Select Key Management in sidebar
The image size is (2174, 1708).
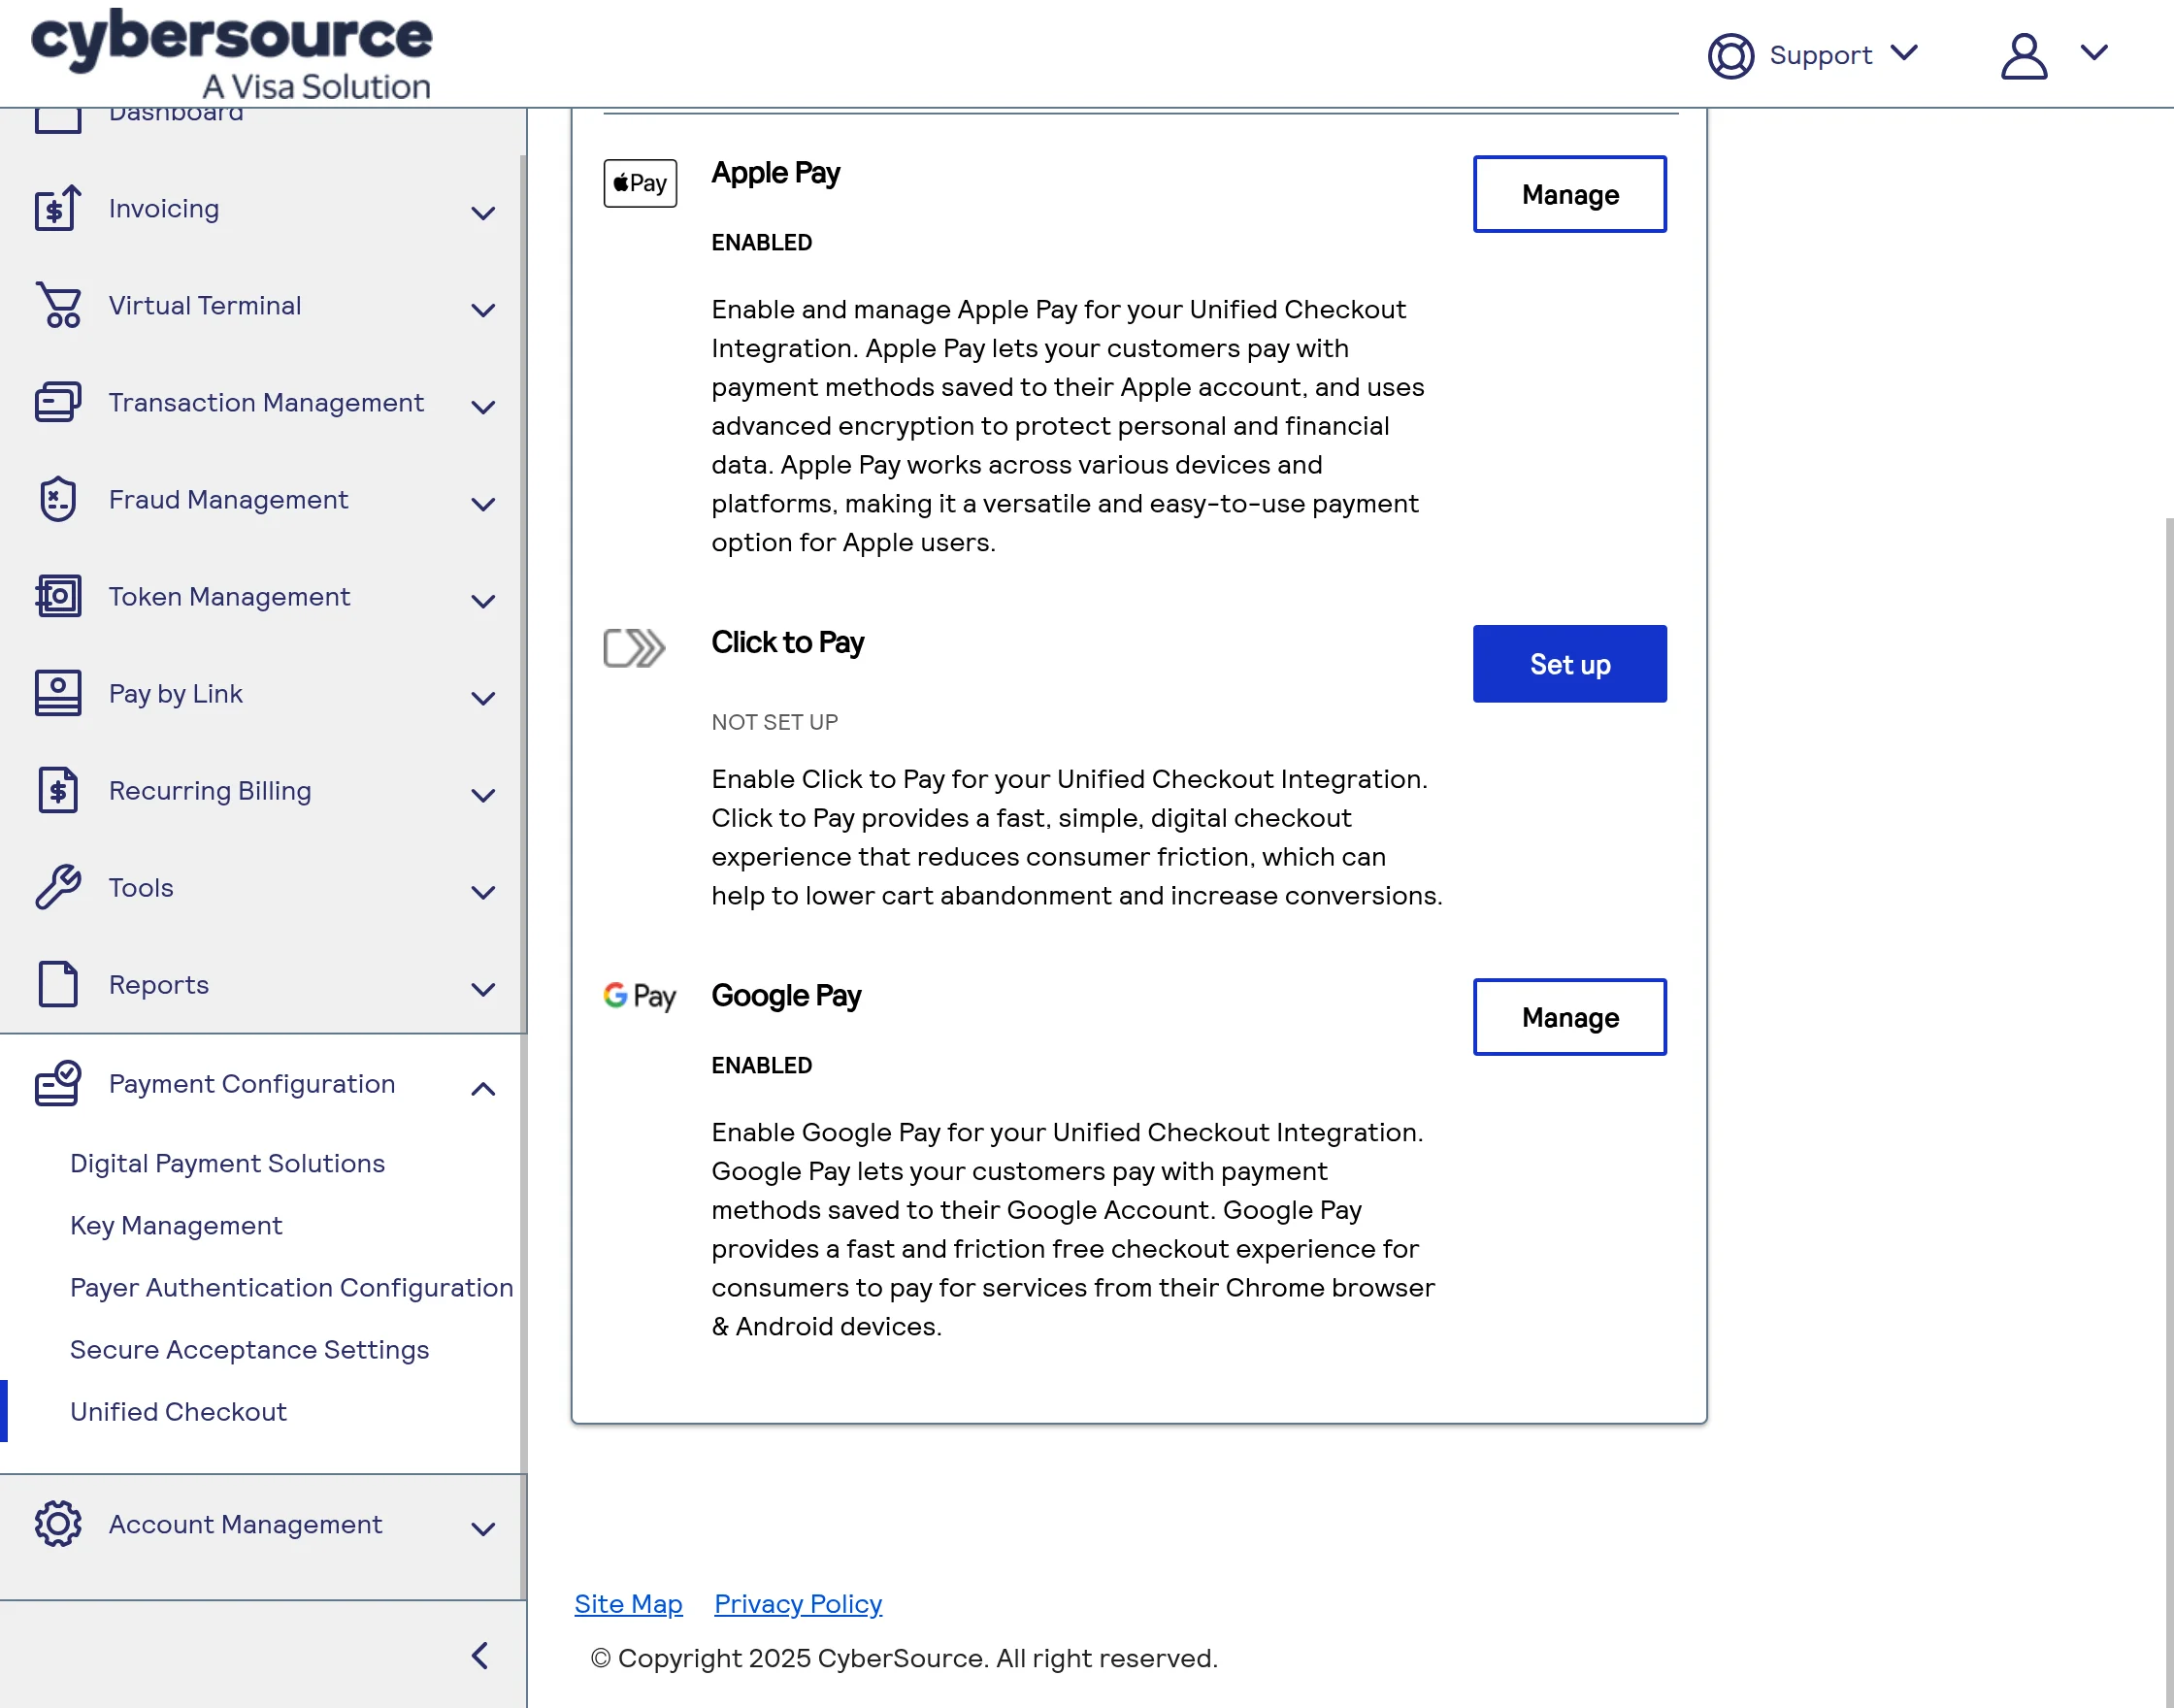[x=176, y=1225]
